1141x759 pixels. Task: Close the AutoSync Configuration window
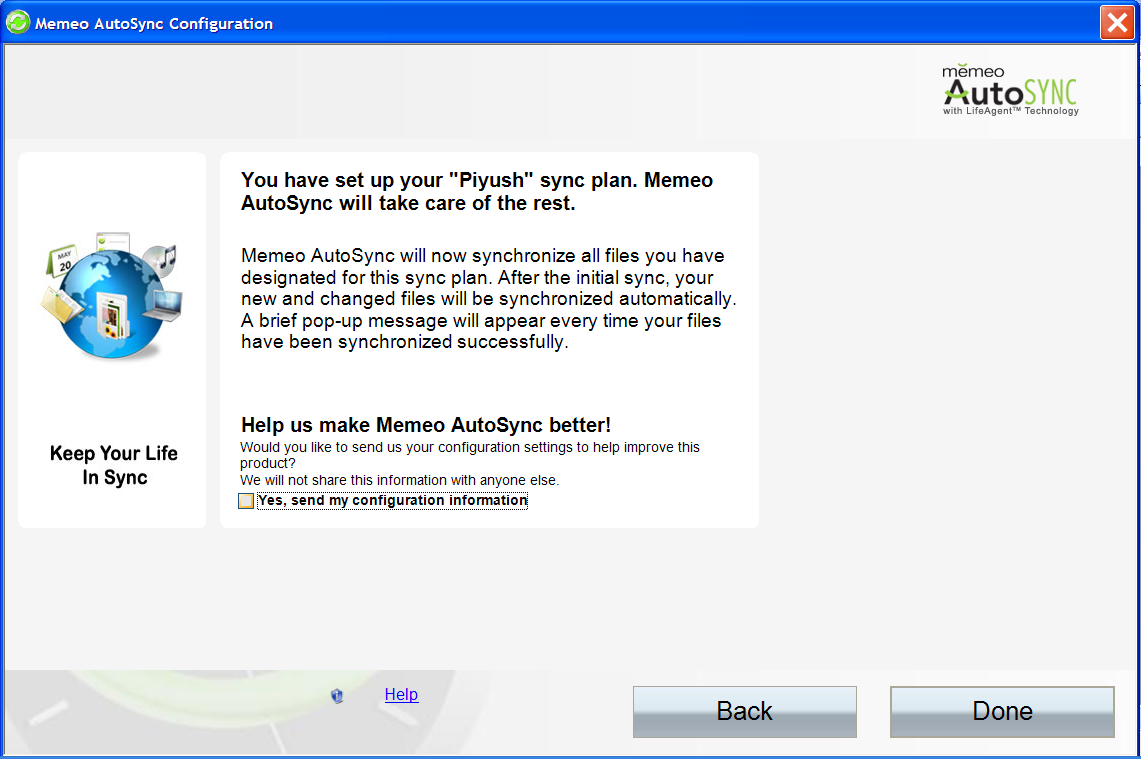click(x=1117, y=23)
